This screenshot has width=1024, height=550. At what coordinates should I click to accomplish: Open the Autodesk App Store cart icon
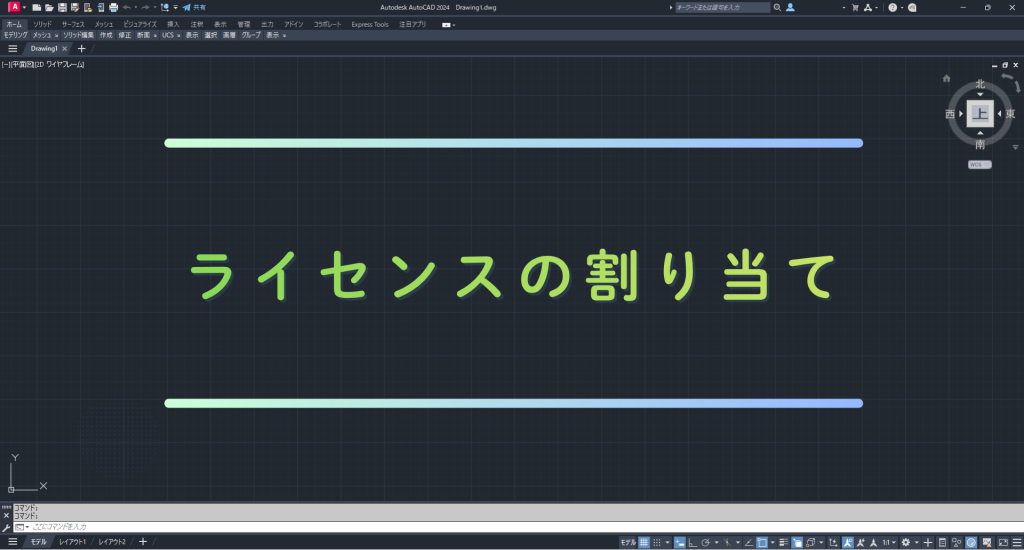(854, 7)
